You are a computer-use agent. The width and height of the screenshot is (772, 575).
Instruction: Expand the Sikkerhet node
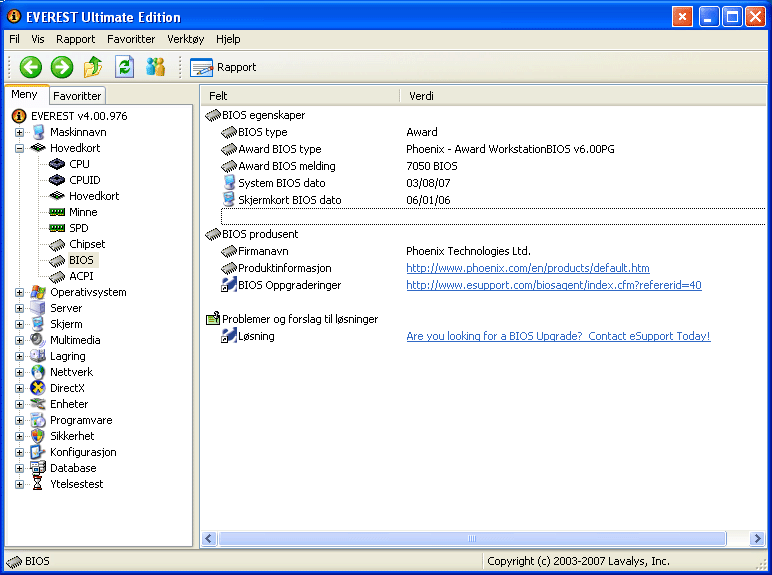click(x=19, y=436)
